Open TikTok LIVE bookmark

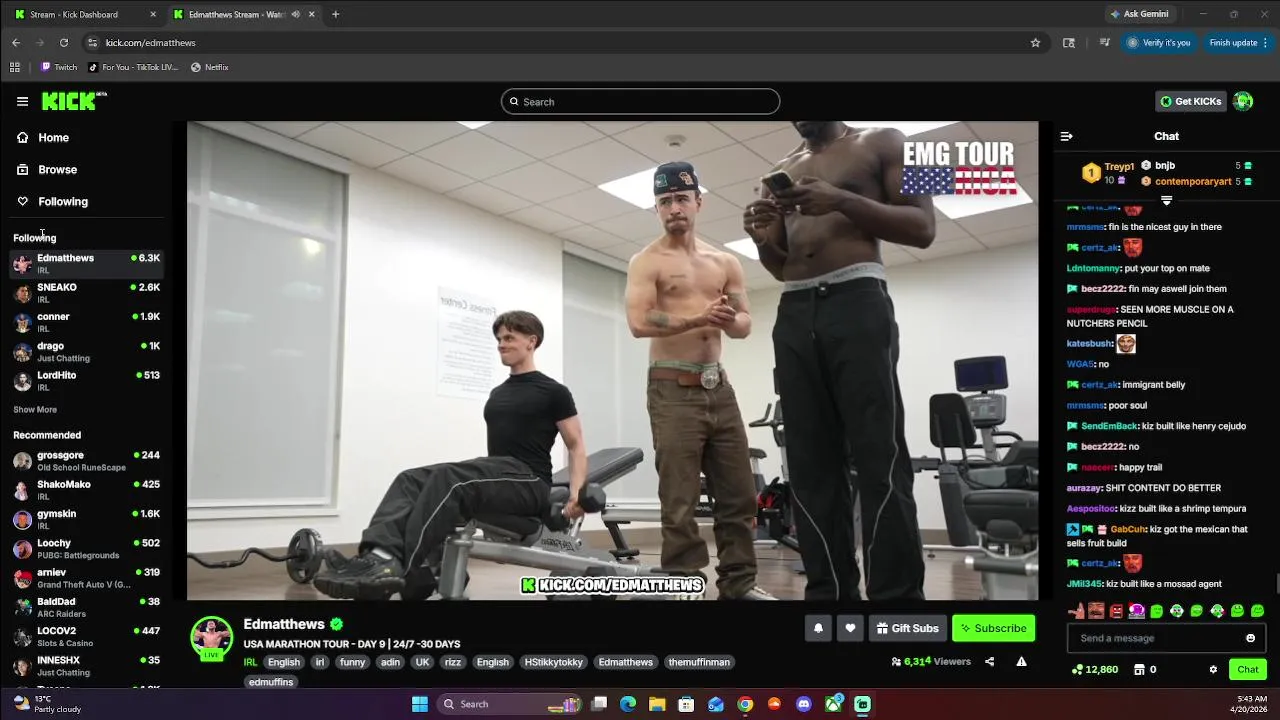coord(133,67)
